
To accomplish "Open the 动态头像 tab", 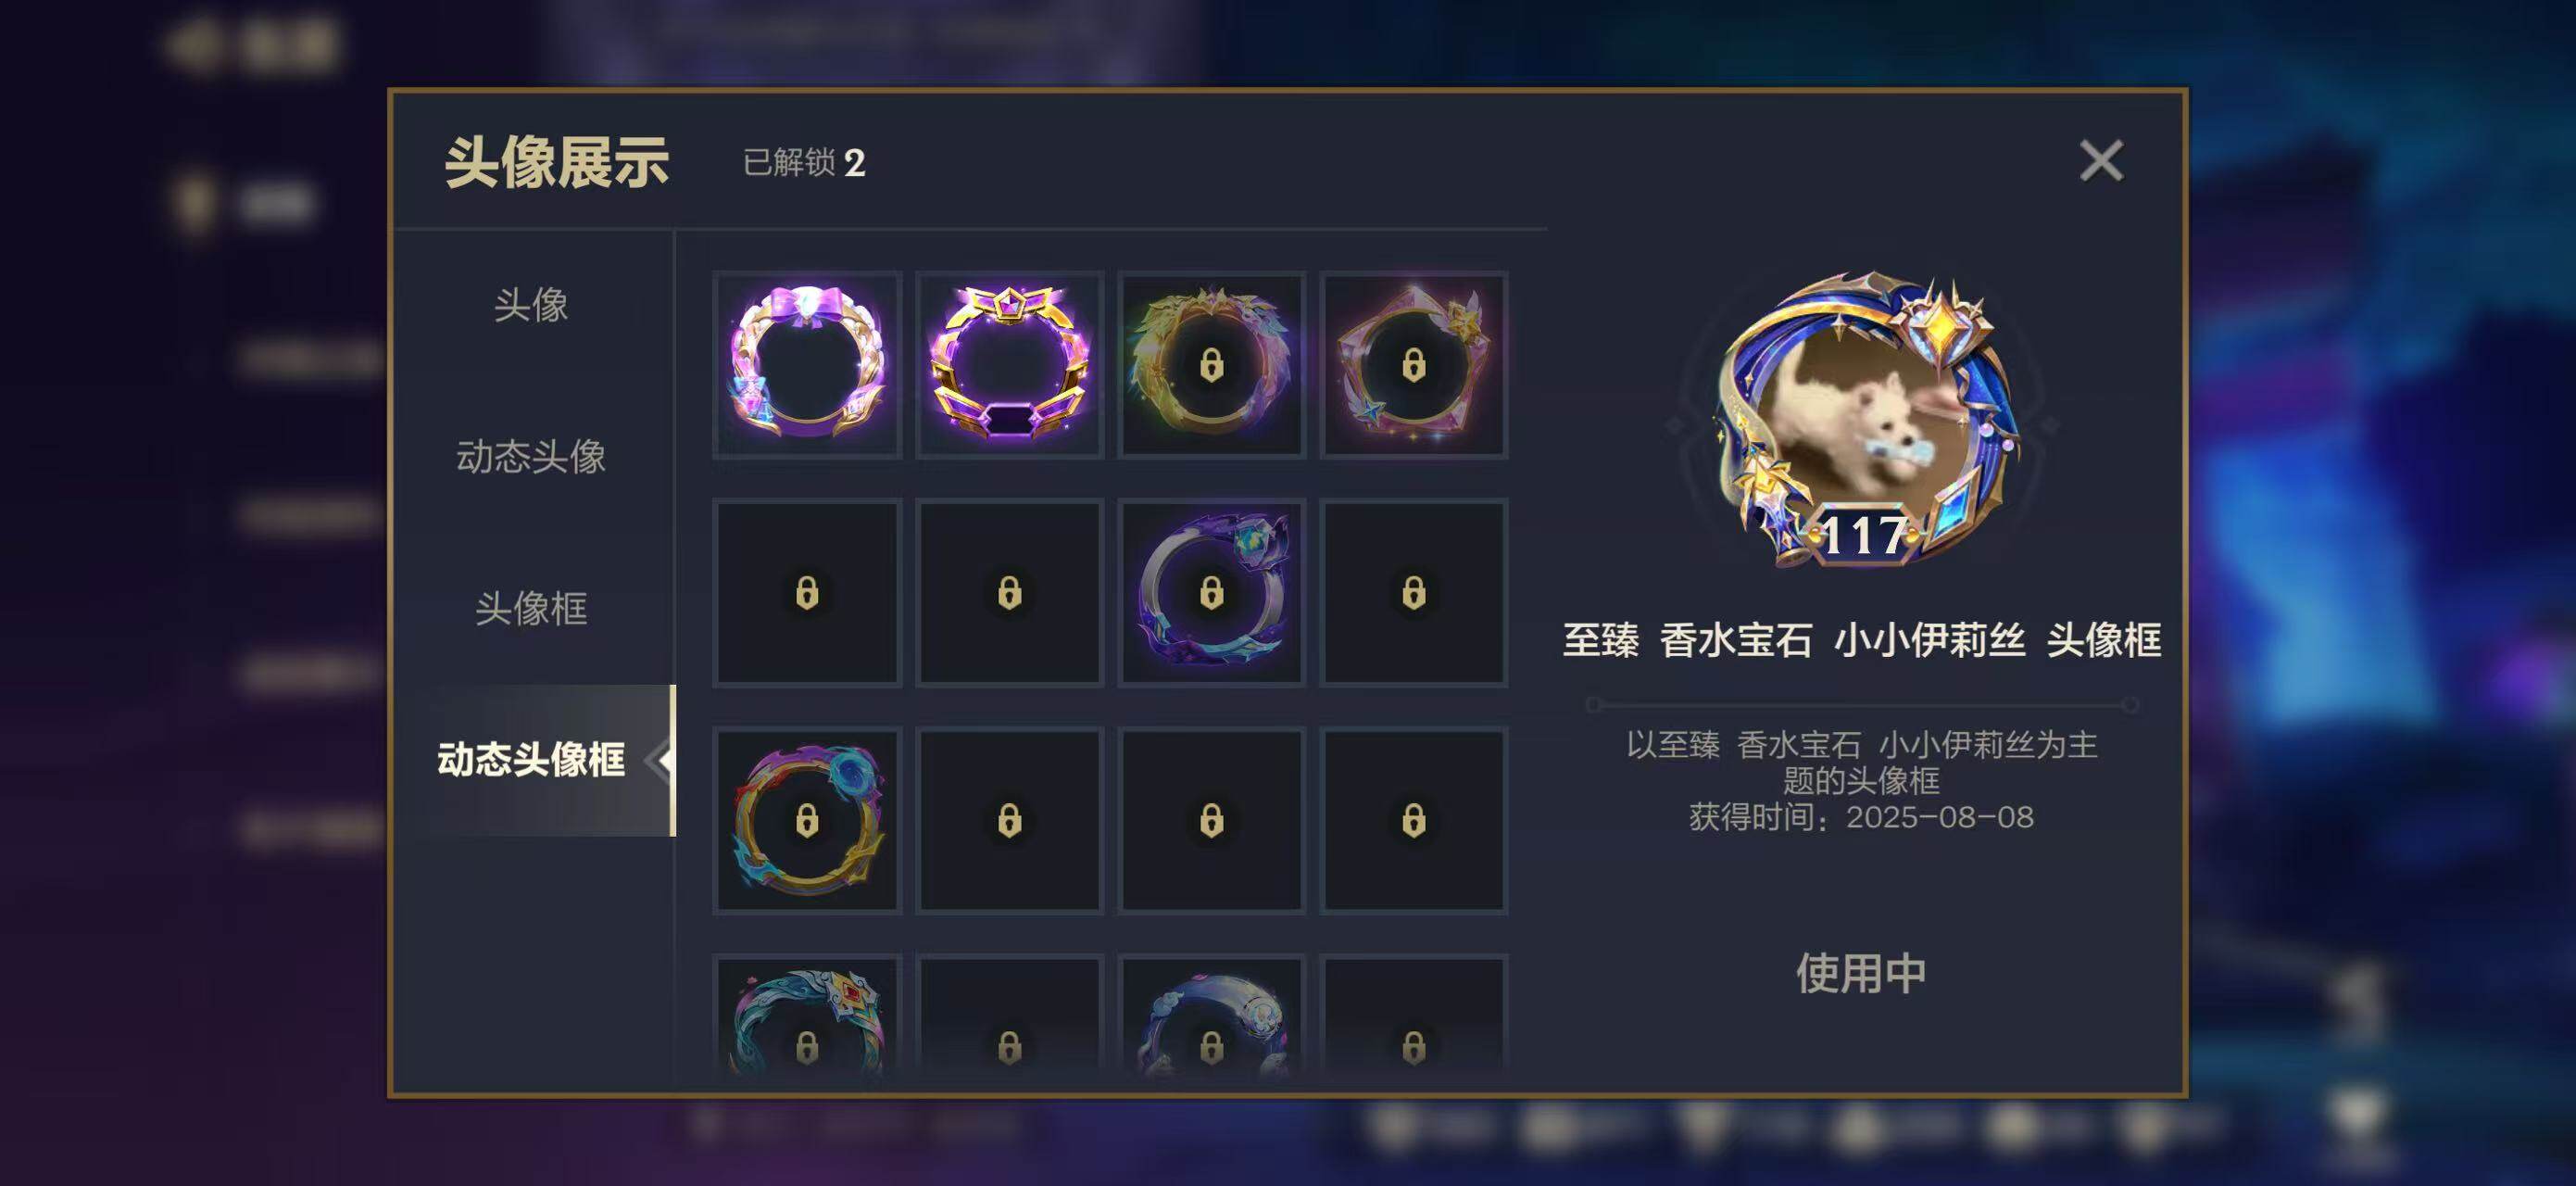I will pyautogui.click(x=531, y=457).
